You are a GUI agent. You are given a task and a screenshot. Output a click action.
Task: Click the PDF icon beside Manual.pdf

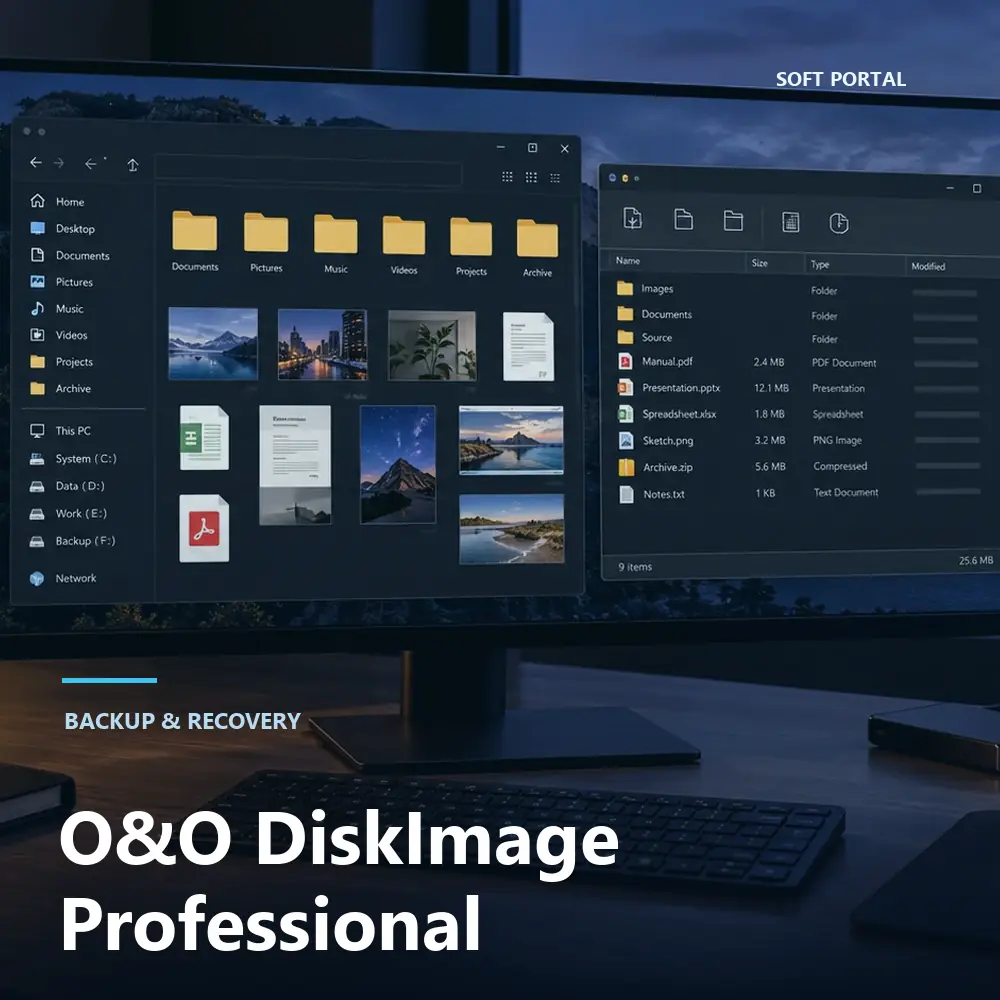click(625, 362)
